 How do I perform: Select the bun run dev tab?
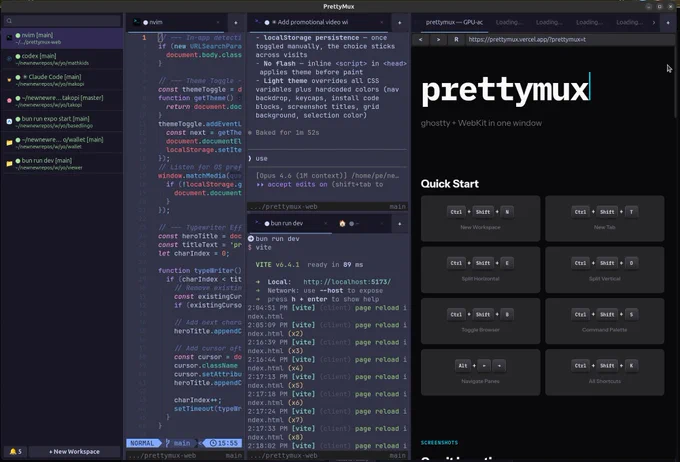[x=290, y=223]
